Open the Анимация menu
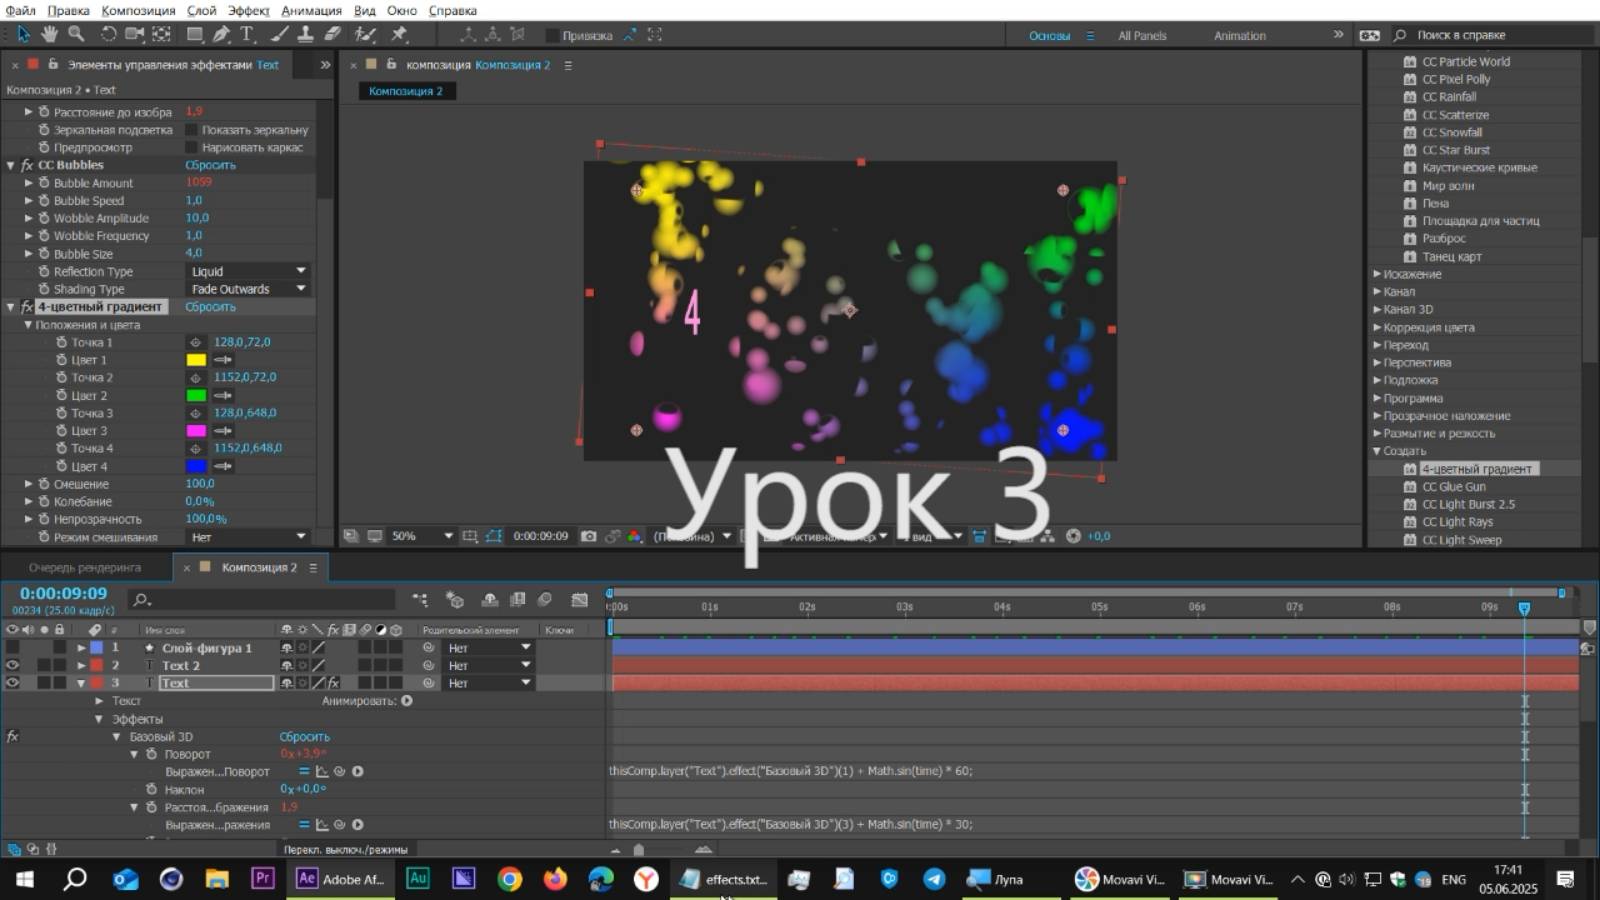1600x900 pixels. click(312, 10)
